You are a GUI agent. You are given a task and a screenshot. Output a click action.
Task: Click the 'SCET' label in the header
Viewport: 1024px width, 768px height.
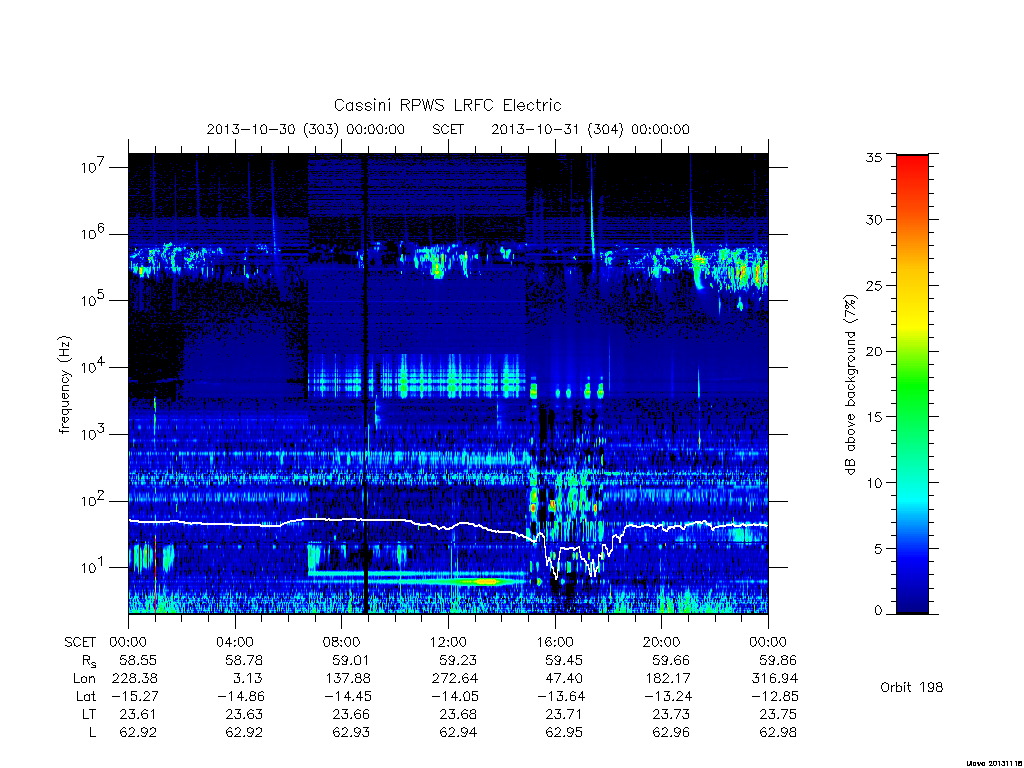click(448, 129)
